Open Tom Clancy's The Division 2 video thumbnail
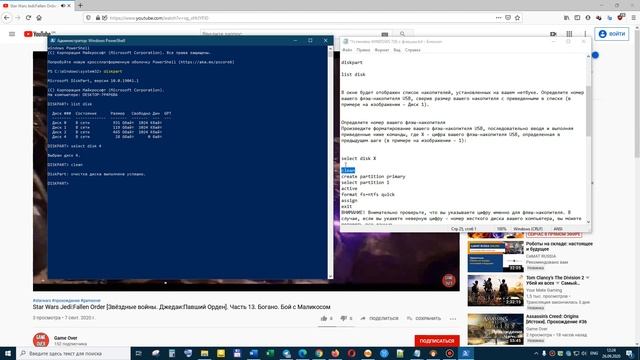The height and width of the screenshot is (360, 640). 496,290
